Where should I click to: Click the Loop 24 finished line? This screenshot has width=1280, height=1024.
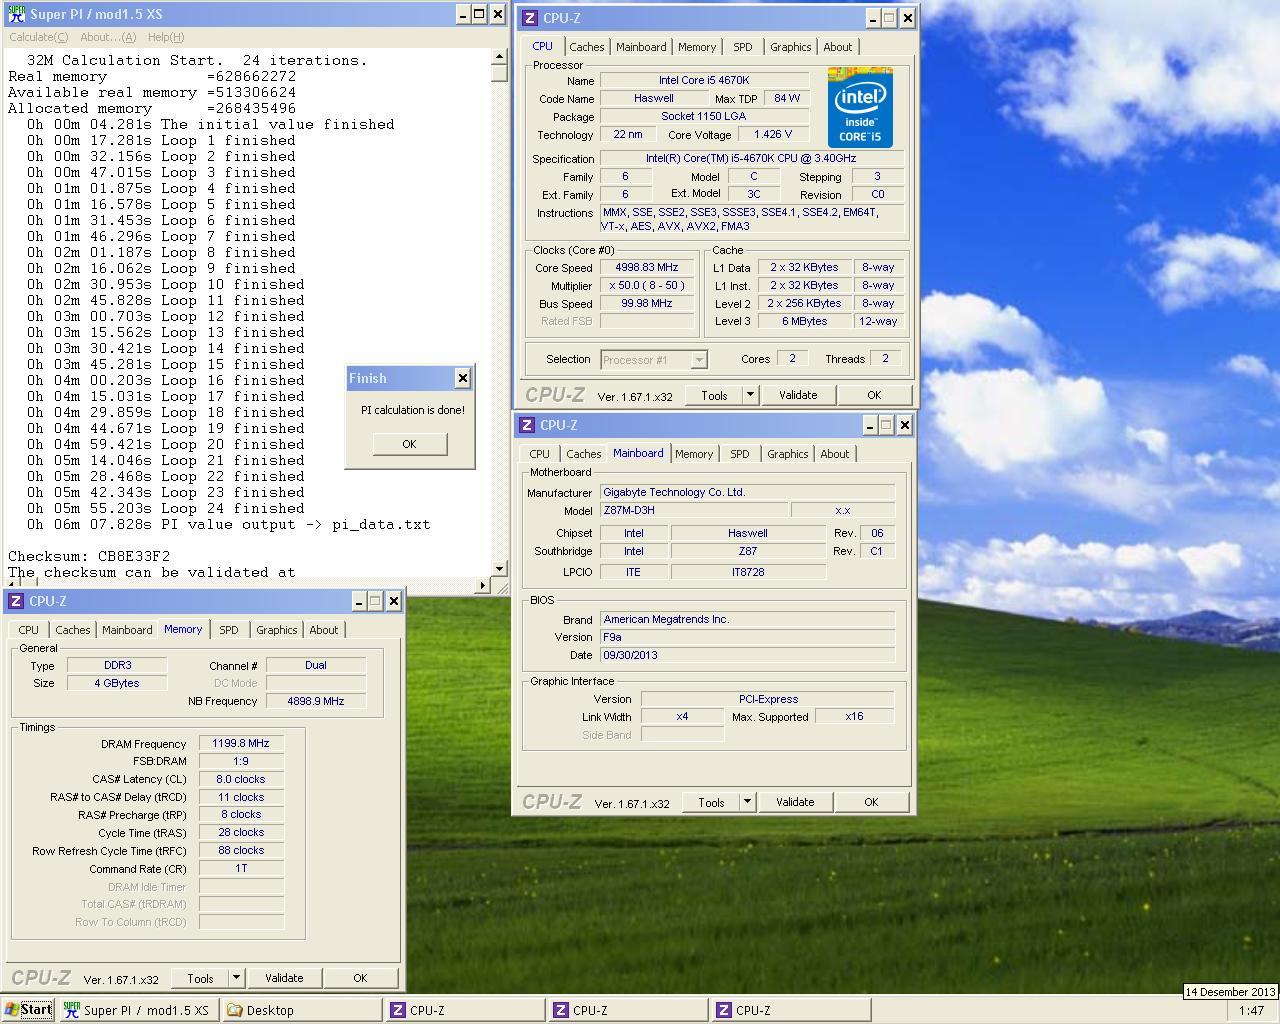tap(166, 508)
